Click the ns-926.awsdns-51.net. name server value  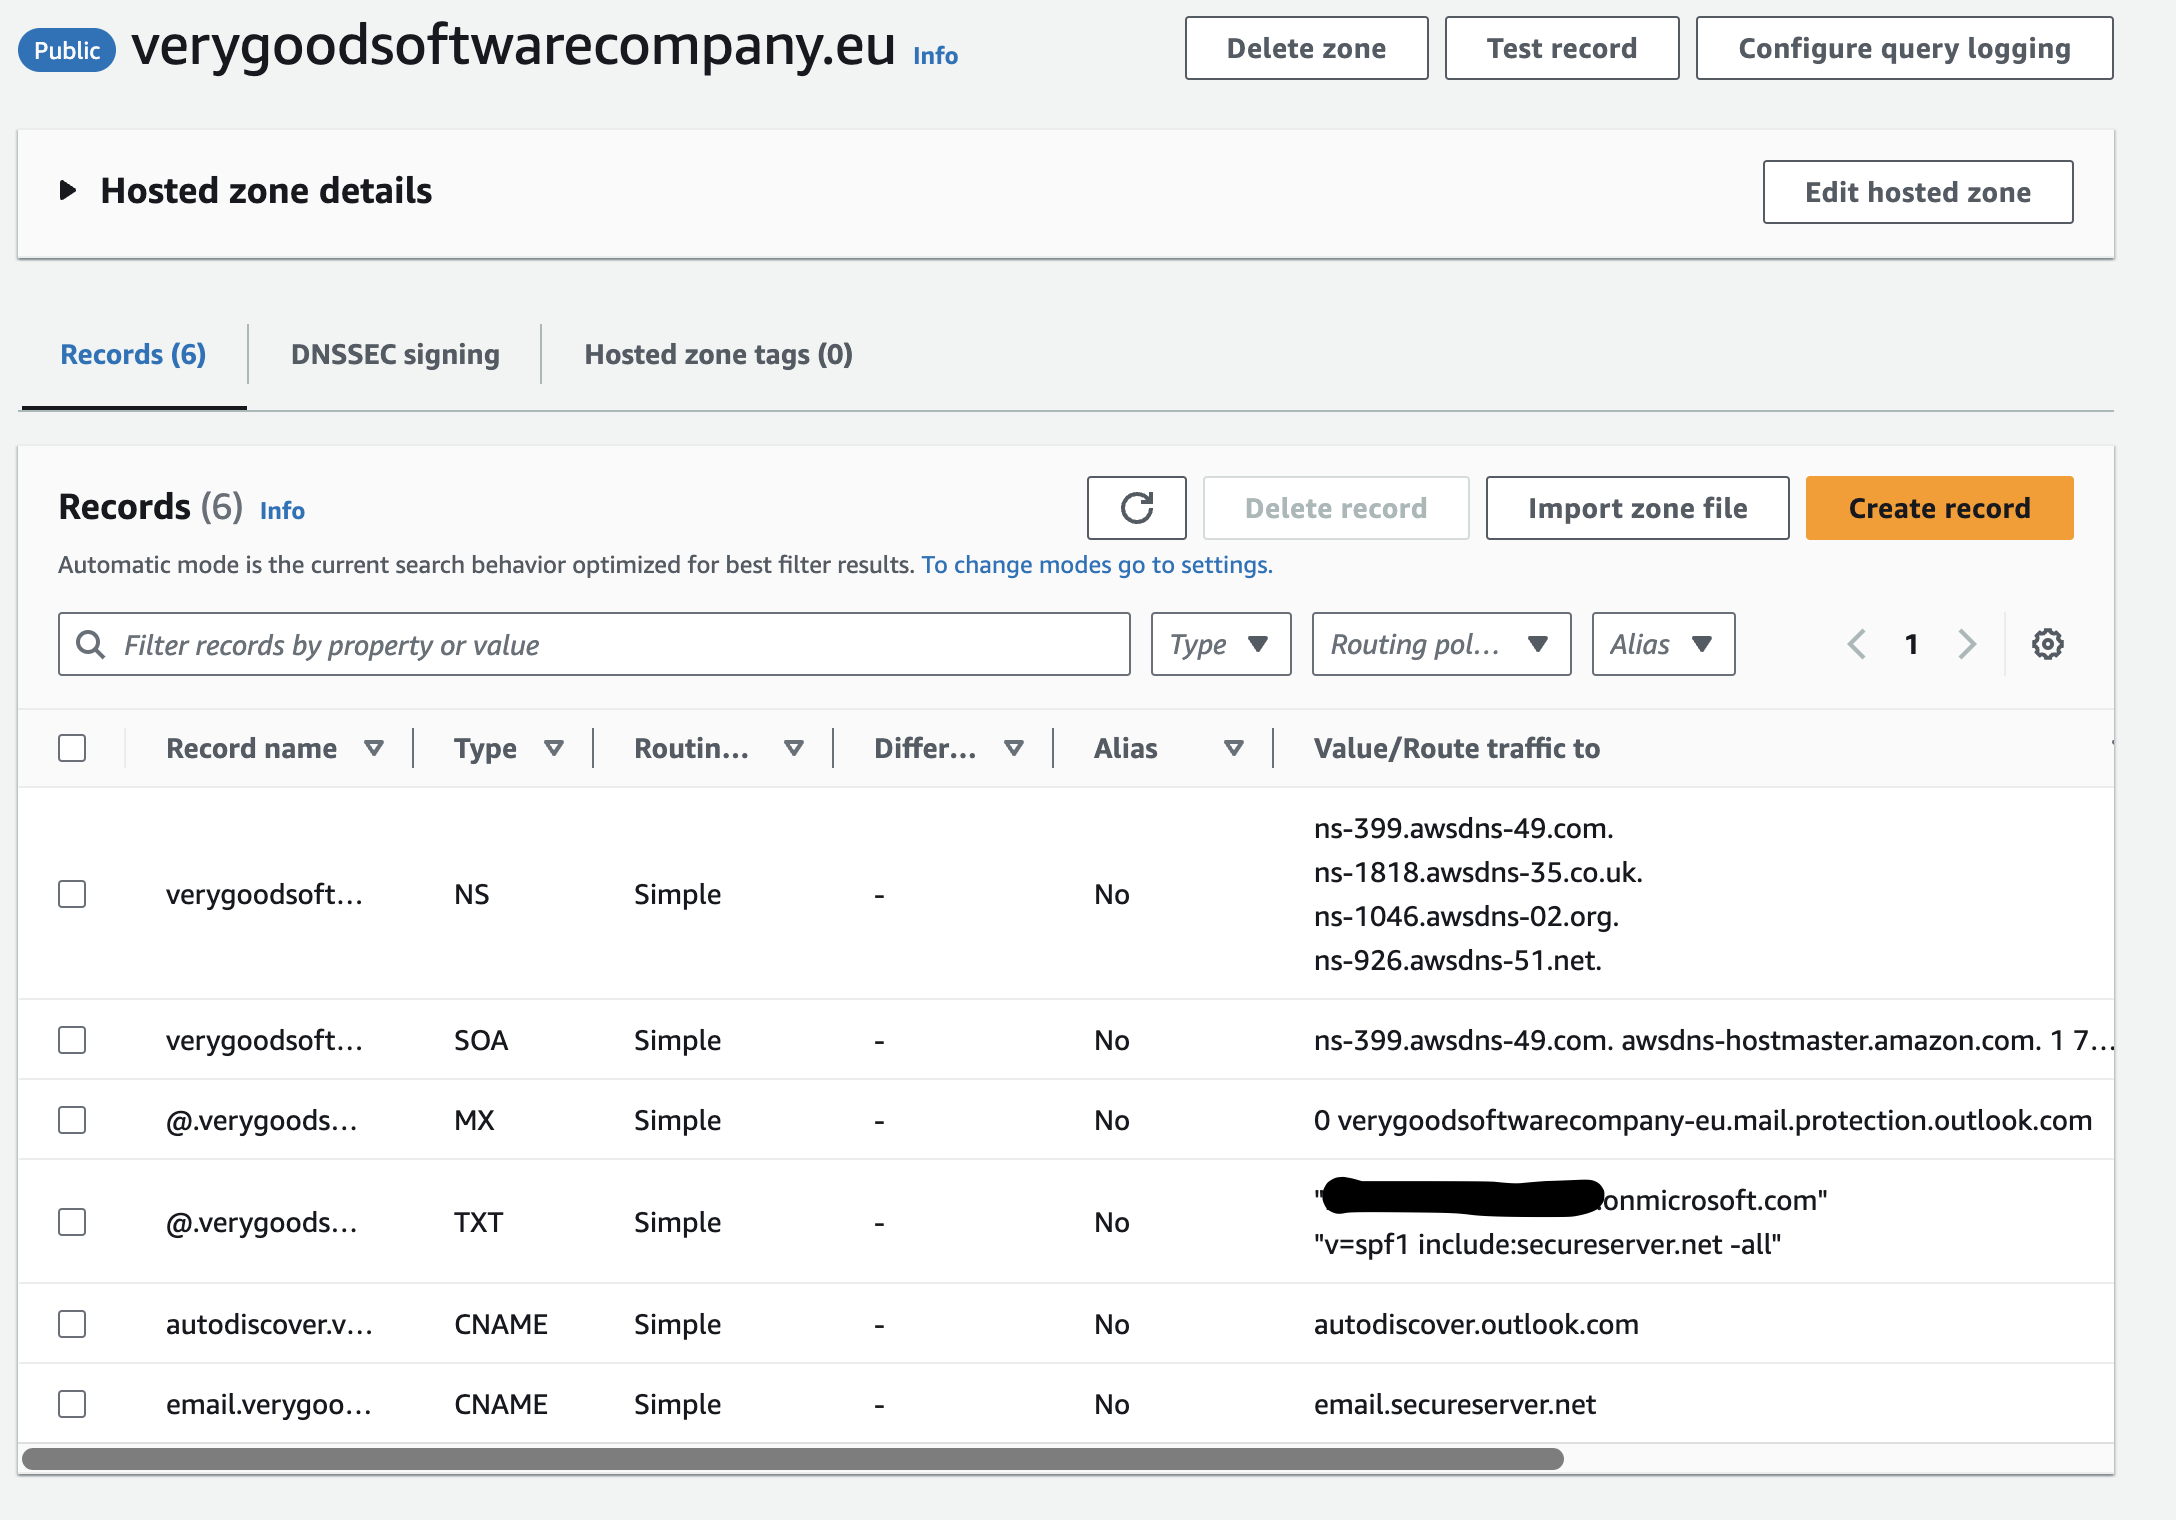click(1458, 960)
